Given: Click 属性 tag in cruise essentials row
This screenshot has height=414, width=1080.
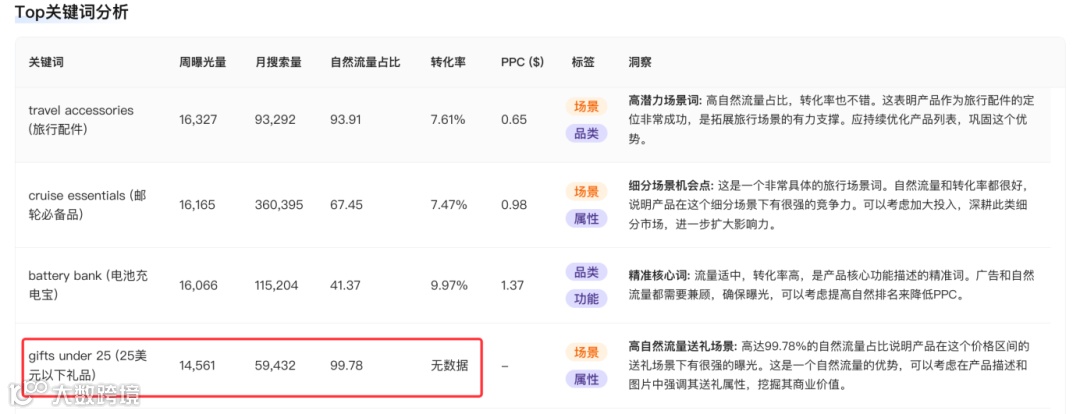Looking at the screenshot, I should [587, 219].
